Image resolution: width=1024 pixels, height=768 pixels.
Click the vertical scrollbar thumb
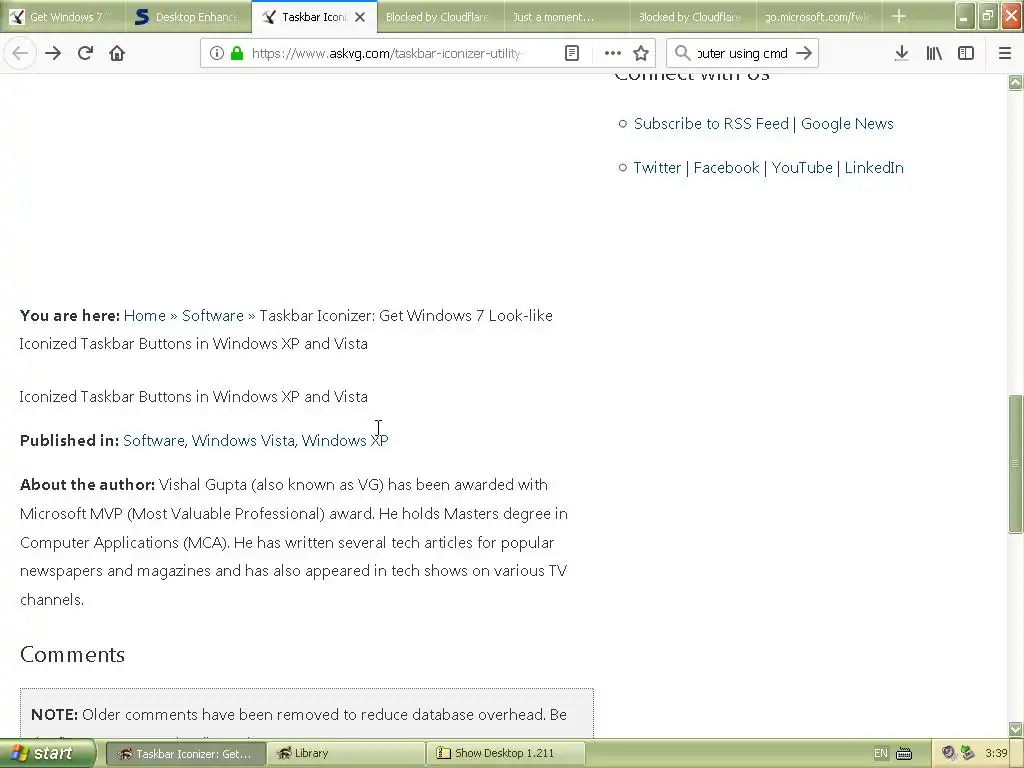click(x=1016, y=464)
